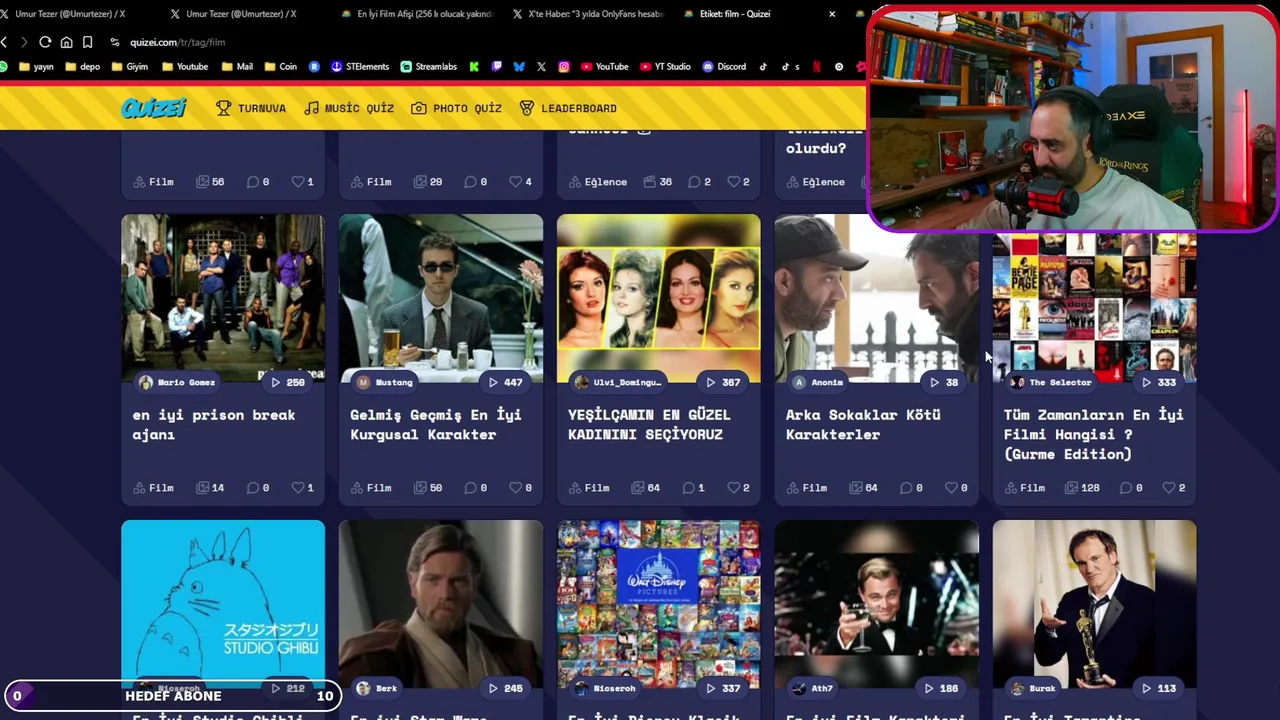Visit author Mario Gomez profile

point(177,382)
